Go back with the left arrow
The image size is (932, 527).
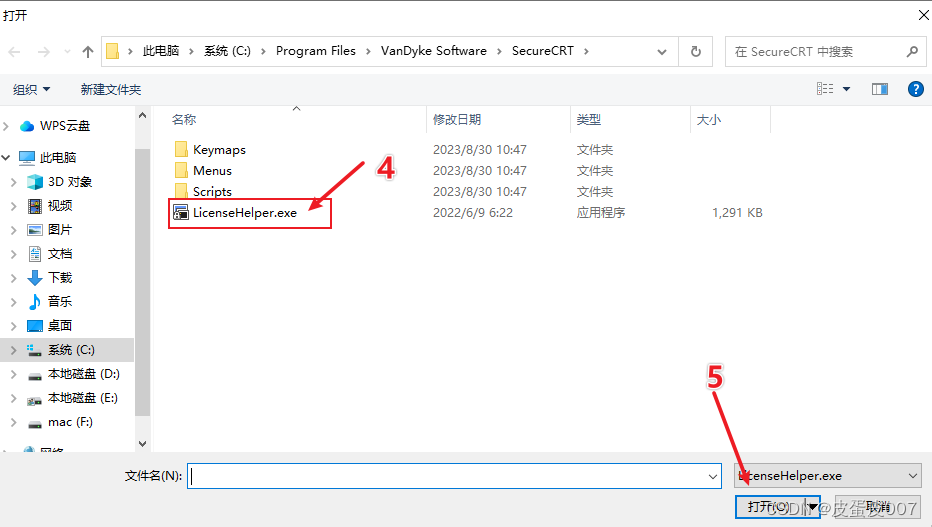pyautogui.click(x=14, y=52)
